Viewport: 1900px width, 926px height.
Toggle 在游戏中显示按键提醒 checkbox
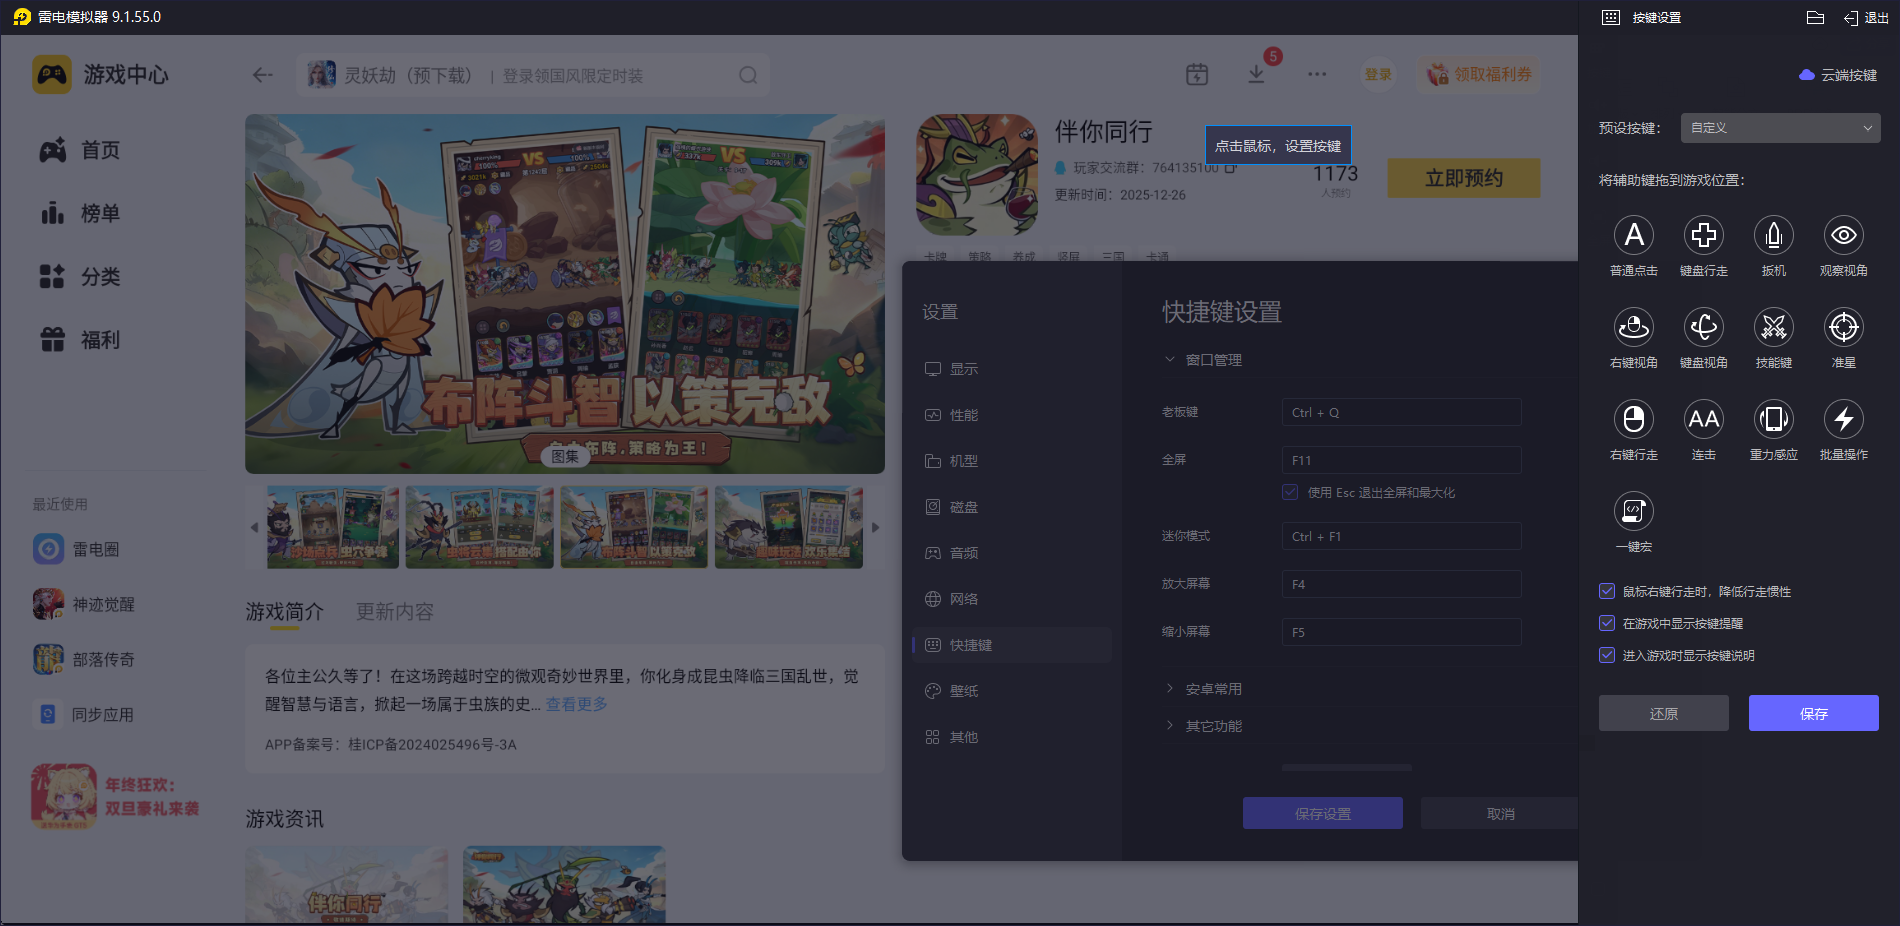click(x=1607, y=623)
